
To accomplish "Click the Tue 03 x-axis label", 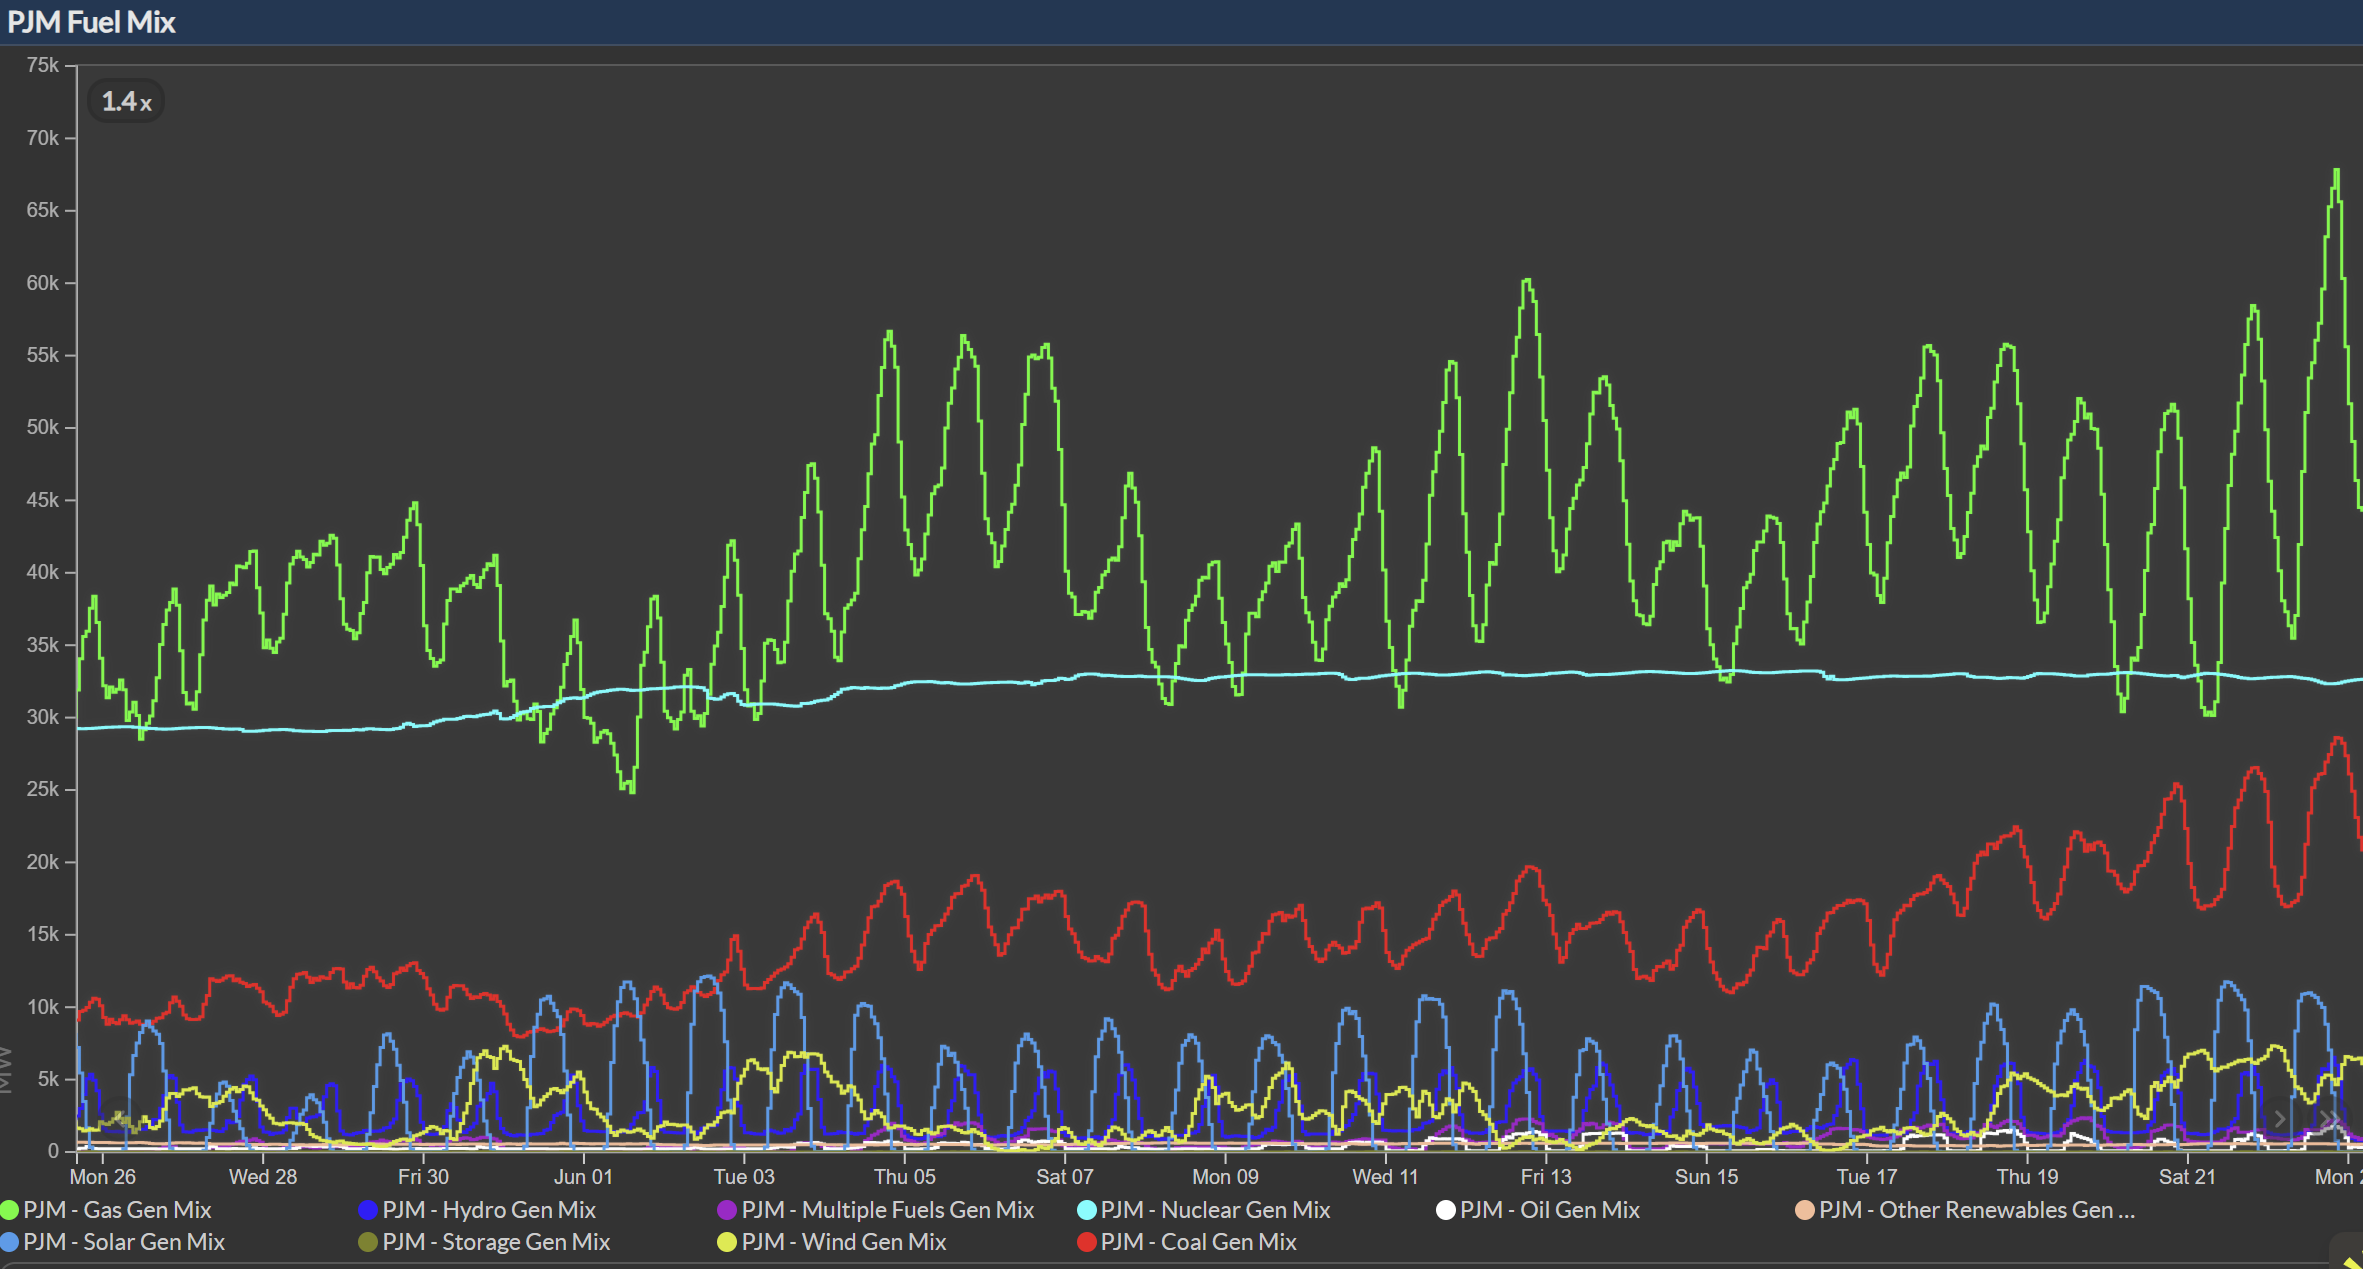I will (x=744, y=1177).
